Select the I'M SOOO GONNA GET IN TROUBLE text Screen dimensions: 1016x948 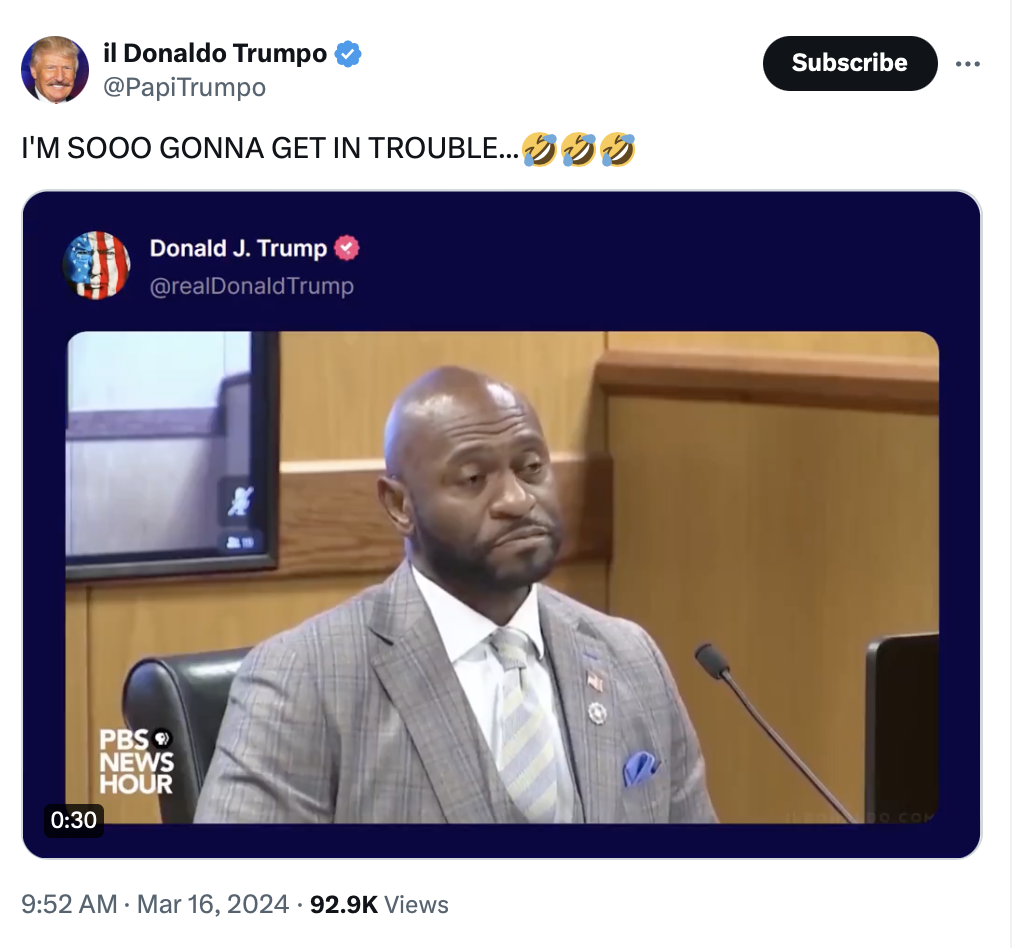[270, 148]
